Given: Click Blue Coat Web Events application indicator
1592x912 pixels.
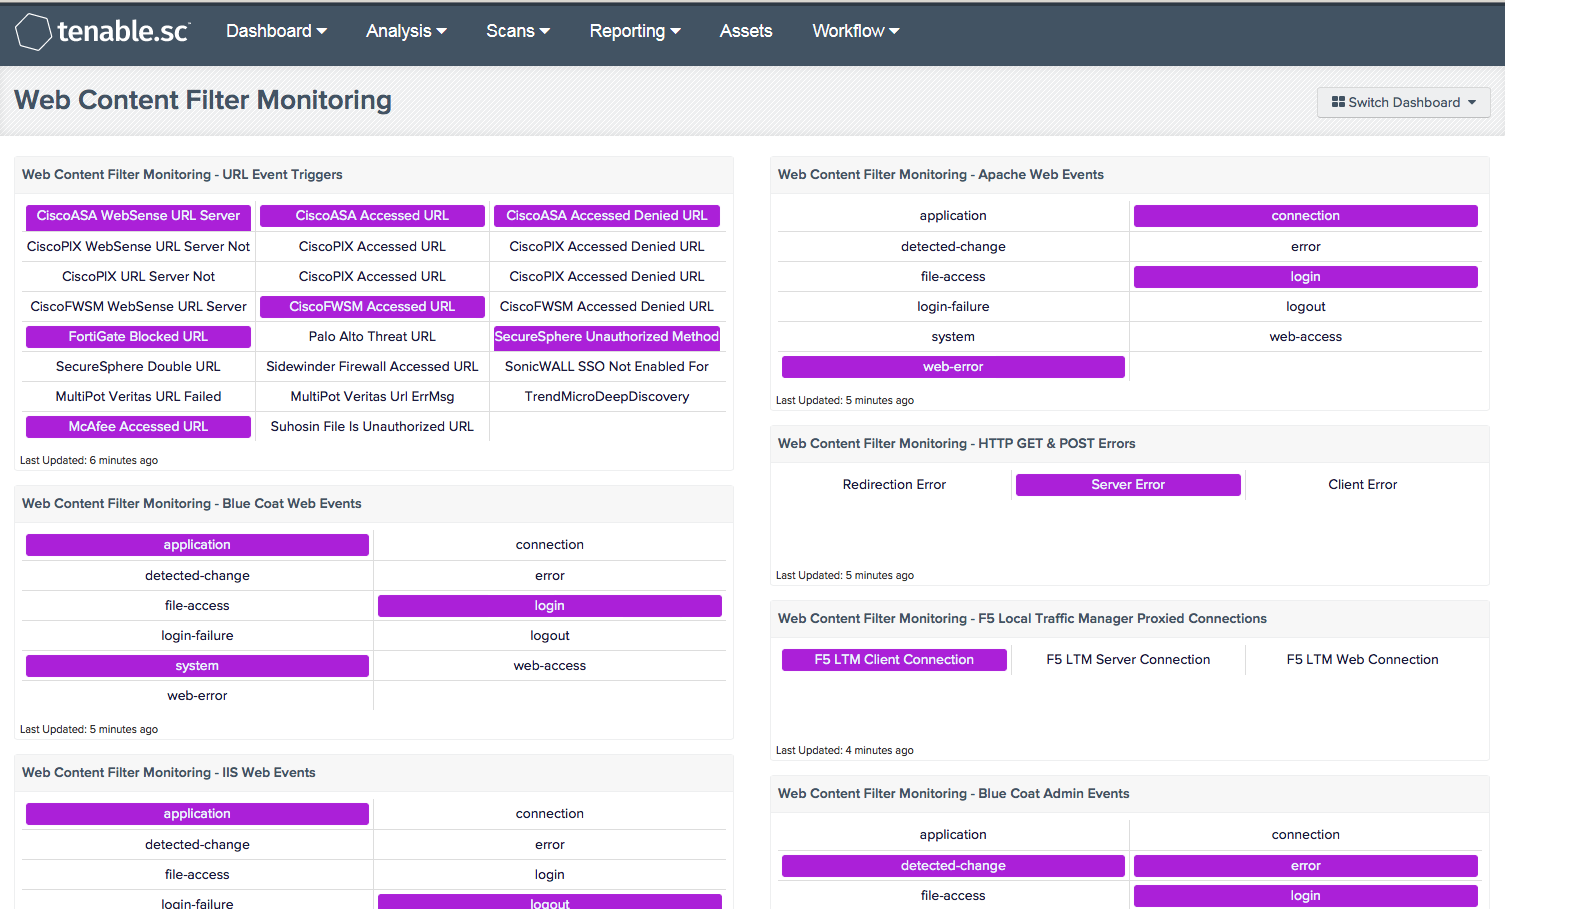Looking at the screenshot, I should pyautogui.click(x=197, y=545).
